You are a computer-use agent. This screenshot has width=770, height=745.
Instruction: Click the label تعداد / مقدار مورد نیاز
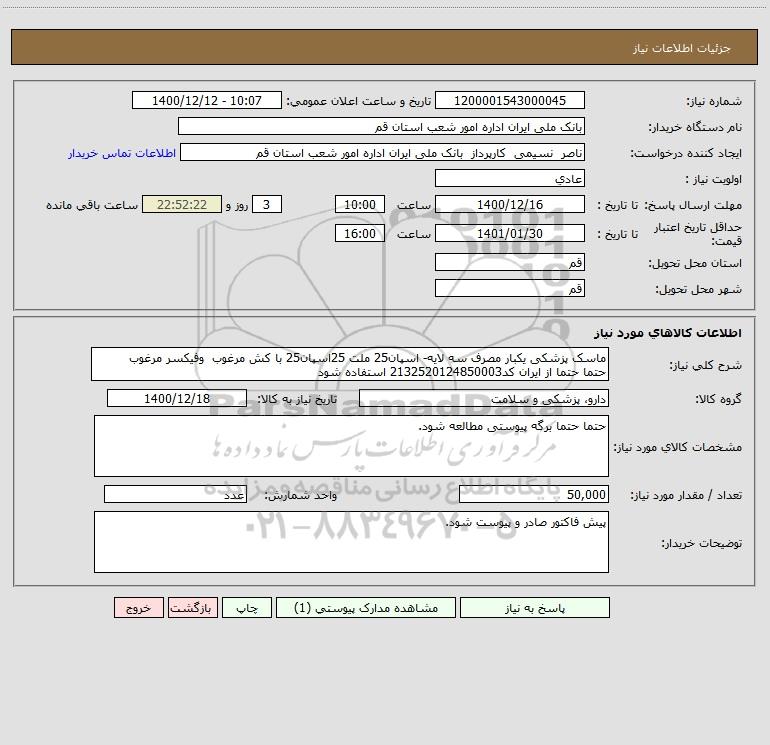pos(686,496)
